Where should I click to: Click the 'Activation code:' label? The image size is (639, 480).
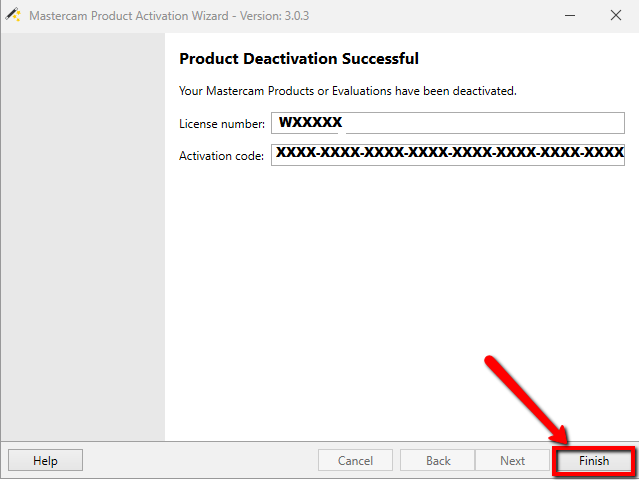(x=221, y=156)
